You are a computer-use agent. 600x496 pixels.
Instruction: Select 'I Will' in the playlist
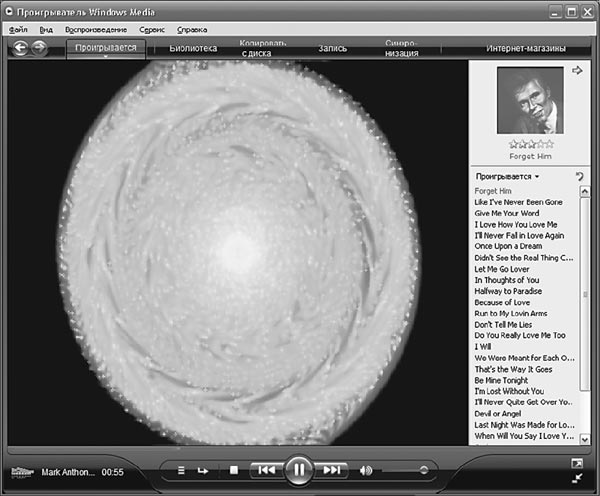tap(483, 346)
